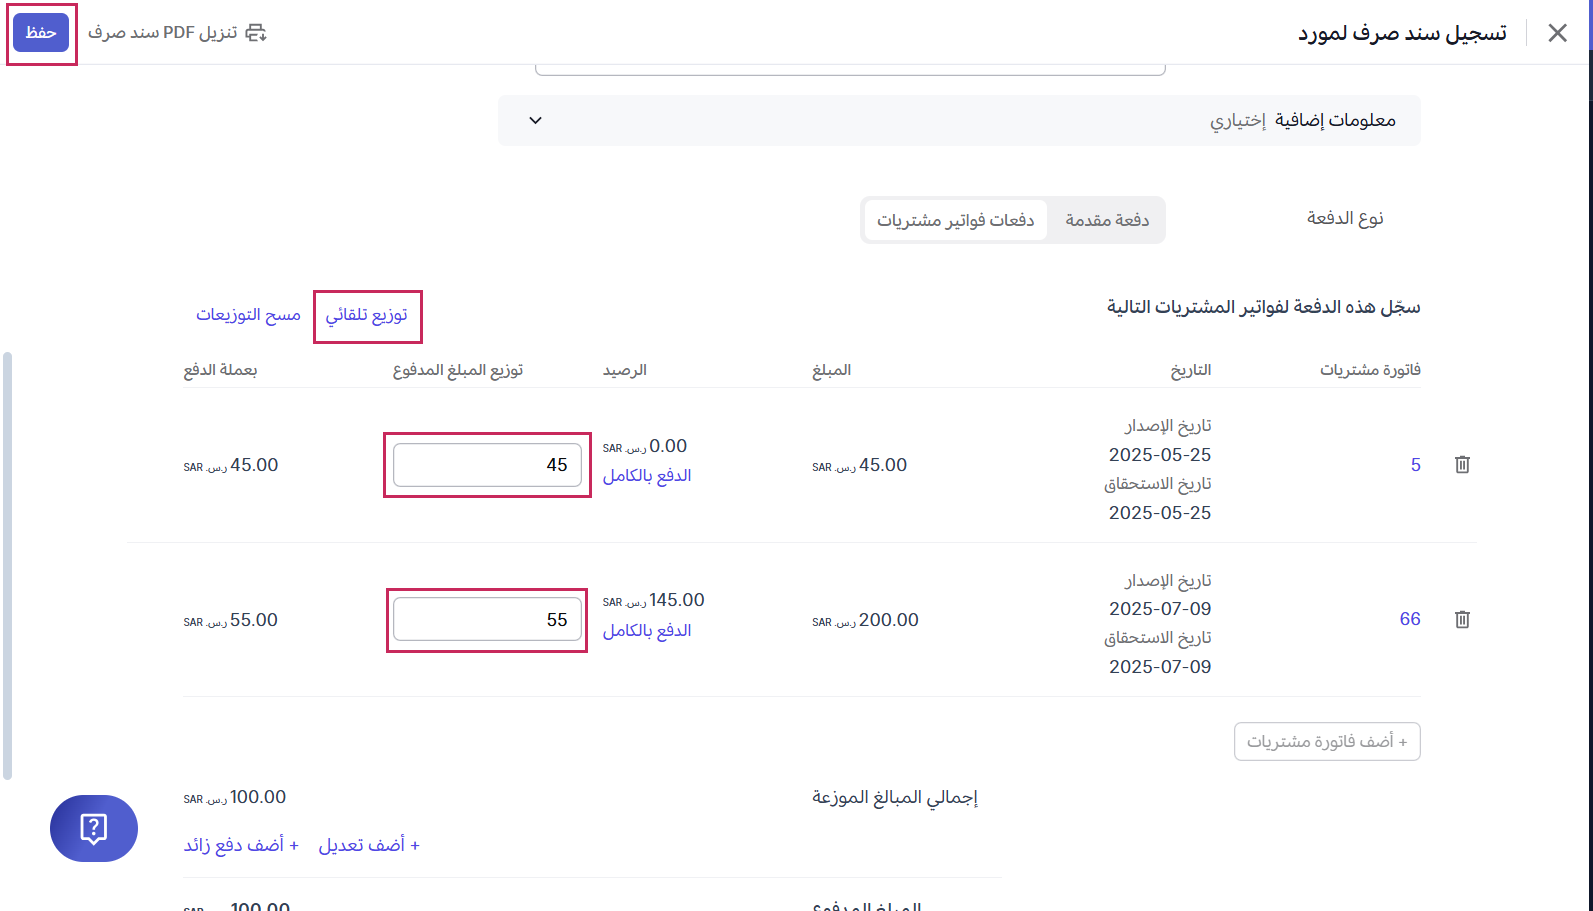This screenshot has height=911, width=1593.
Task: Open purchase invoice number 66
Action: pos(1410,620)
